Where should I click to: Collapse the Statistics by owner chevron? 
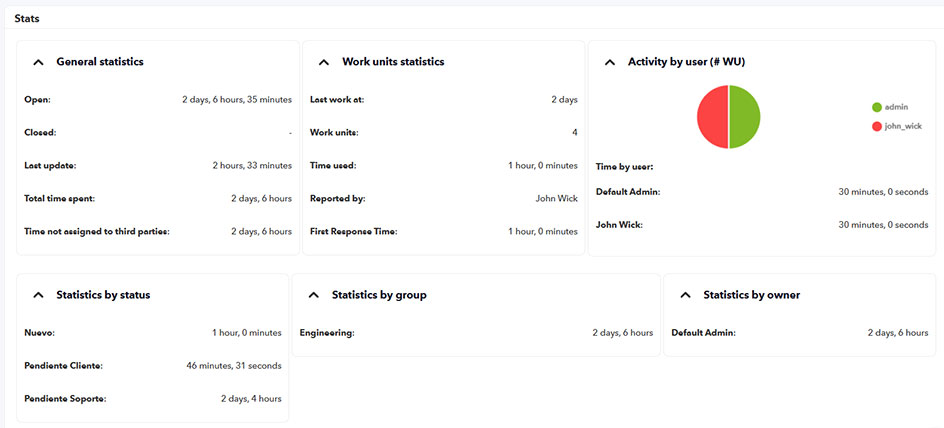click(x=685, y=295)
